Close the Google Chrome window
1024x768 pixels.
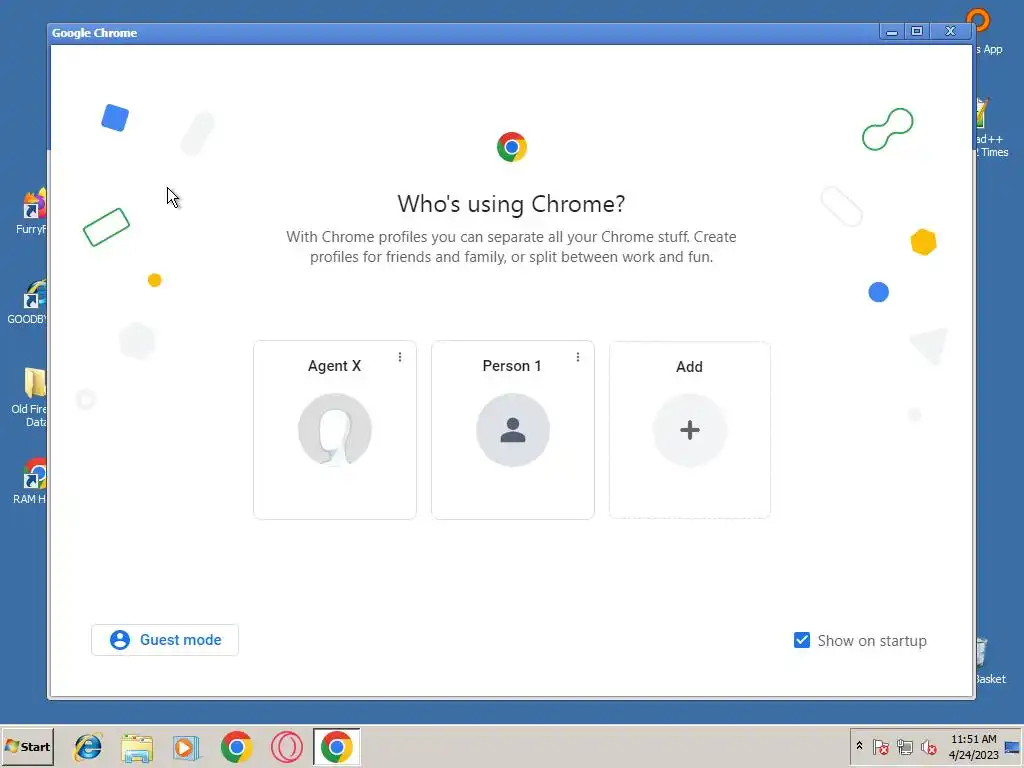tap(950, 32)
